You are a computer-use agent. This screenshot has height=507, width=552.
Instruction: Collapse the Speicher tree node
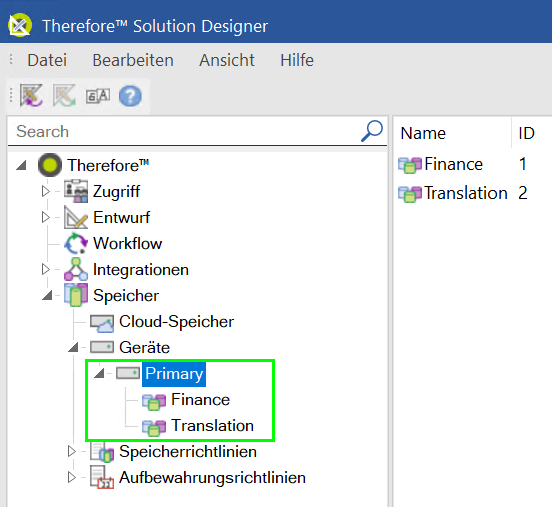[x=47, y=295]
